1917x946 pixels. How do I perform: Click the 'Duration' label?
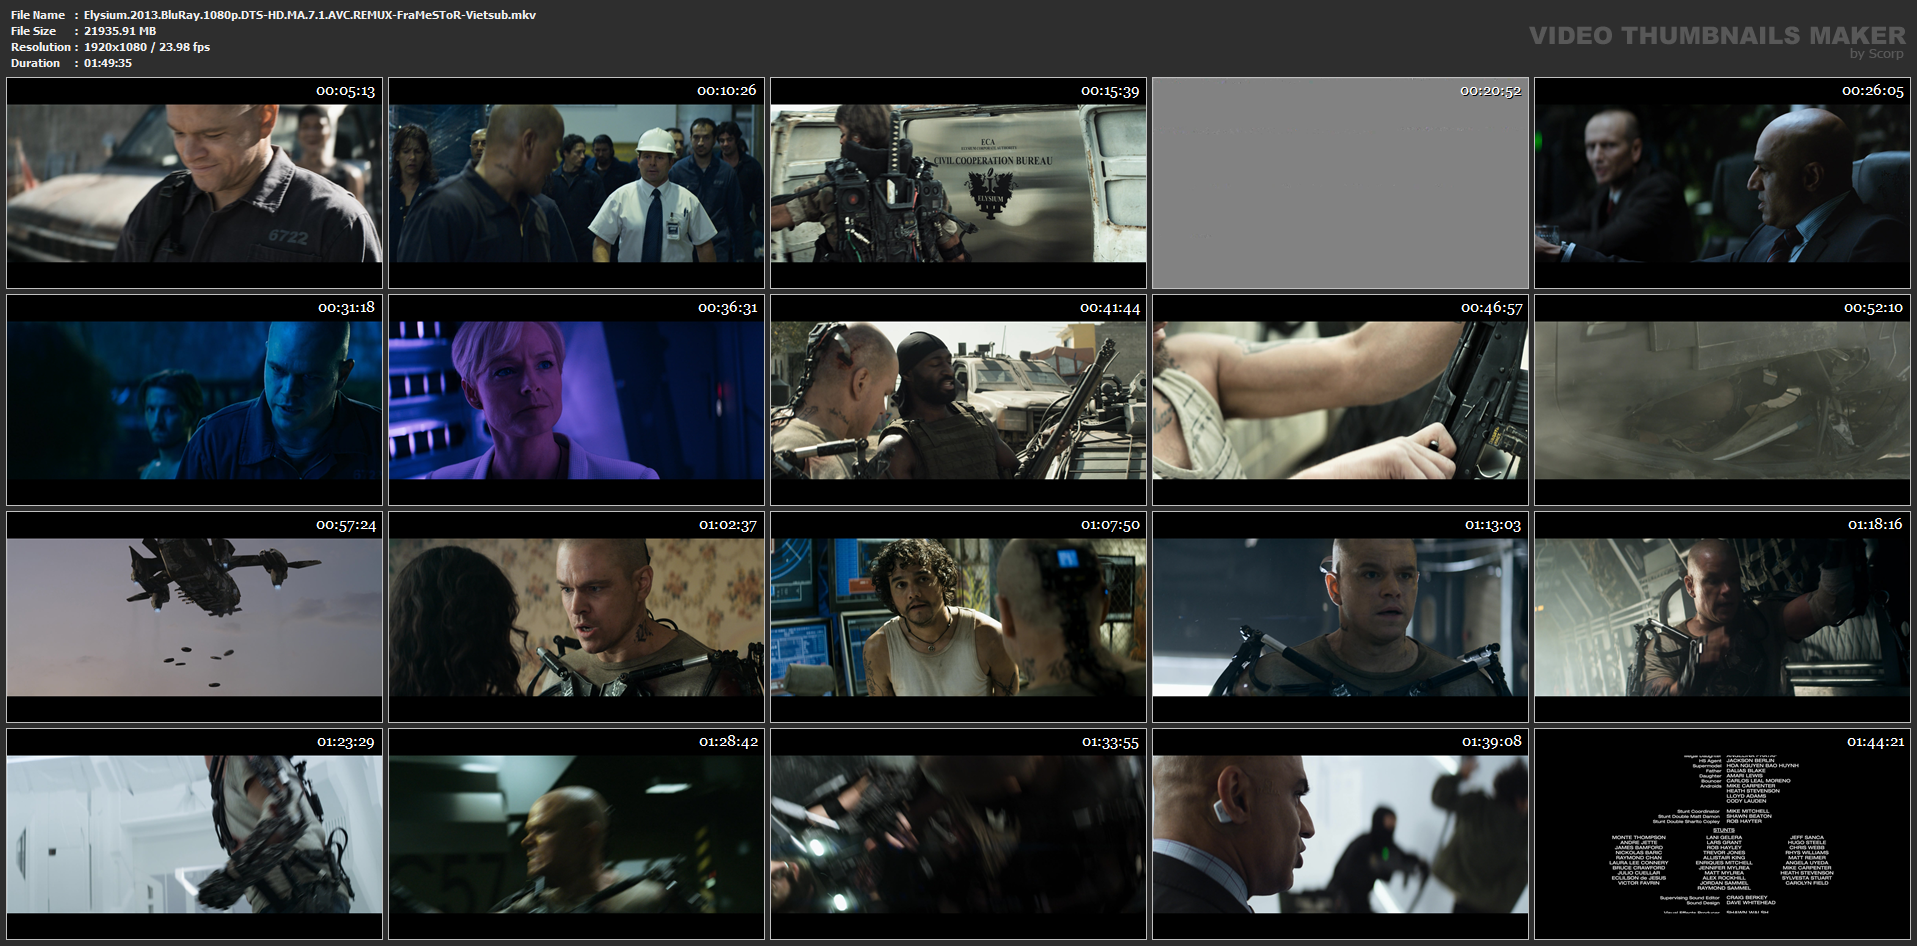(36, 63)
